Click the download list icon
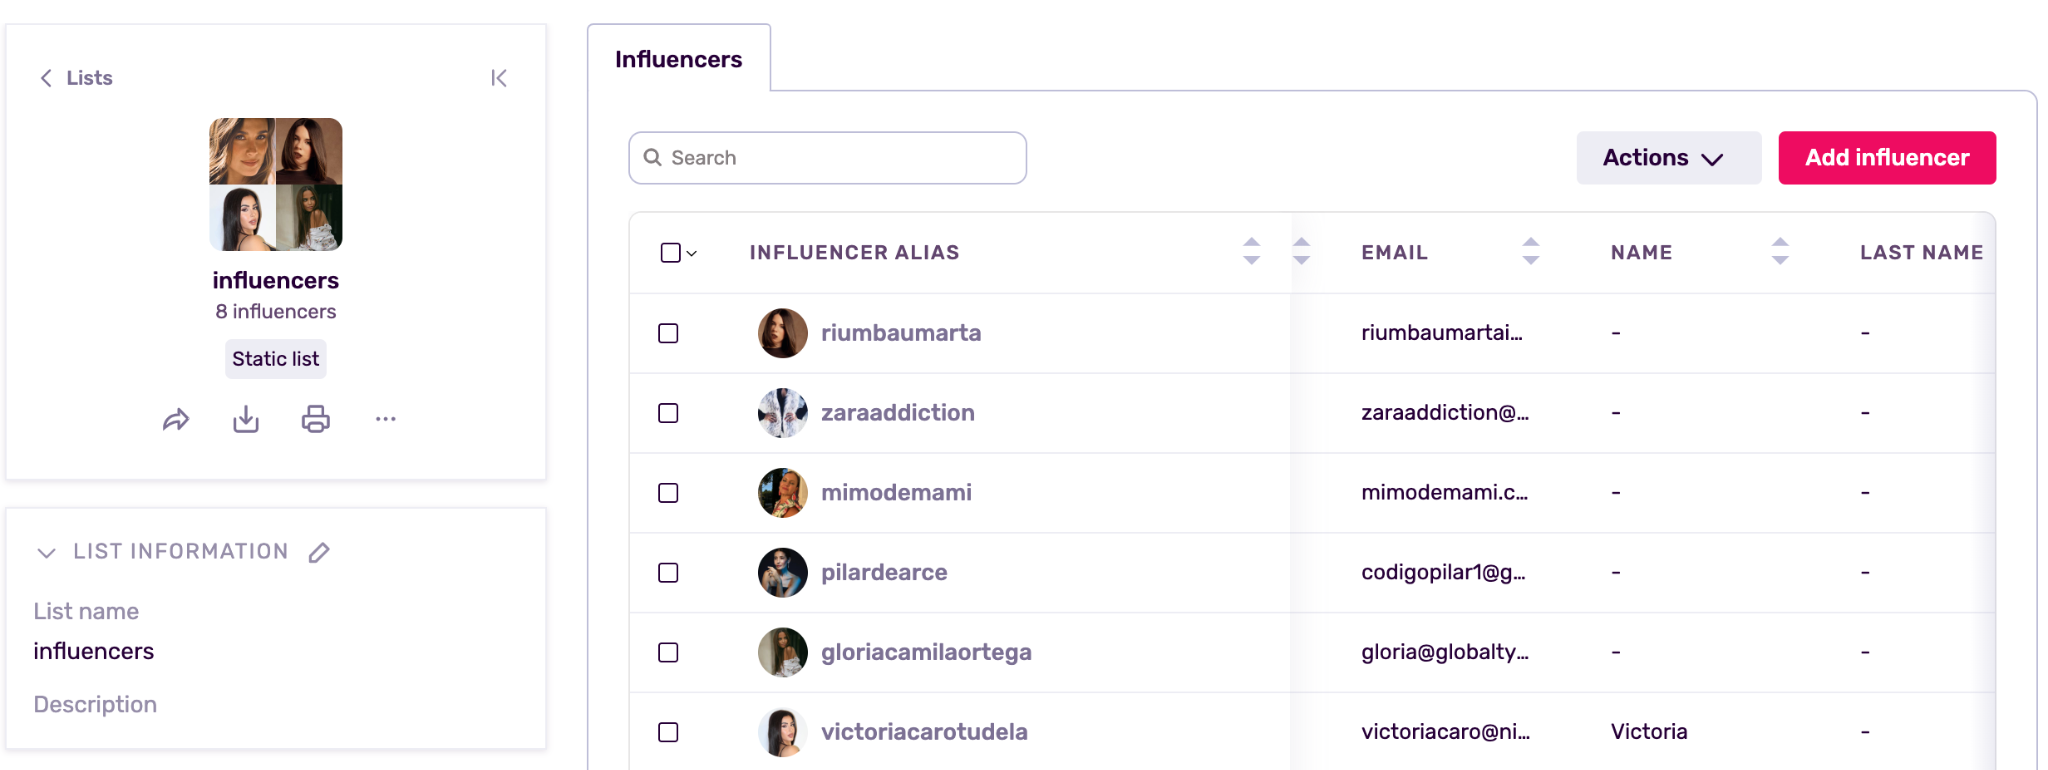 [x=246, y=419]
